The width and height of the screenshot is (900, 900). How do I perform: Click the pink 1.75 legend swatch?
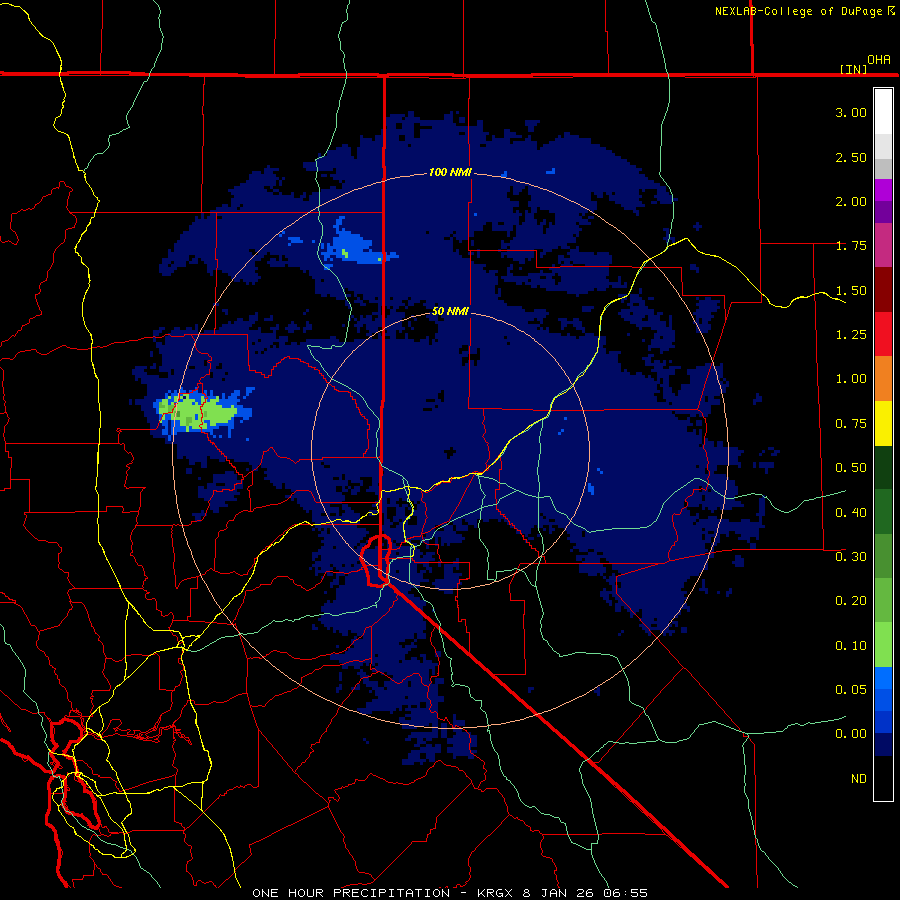(883, 245)
